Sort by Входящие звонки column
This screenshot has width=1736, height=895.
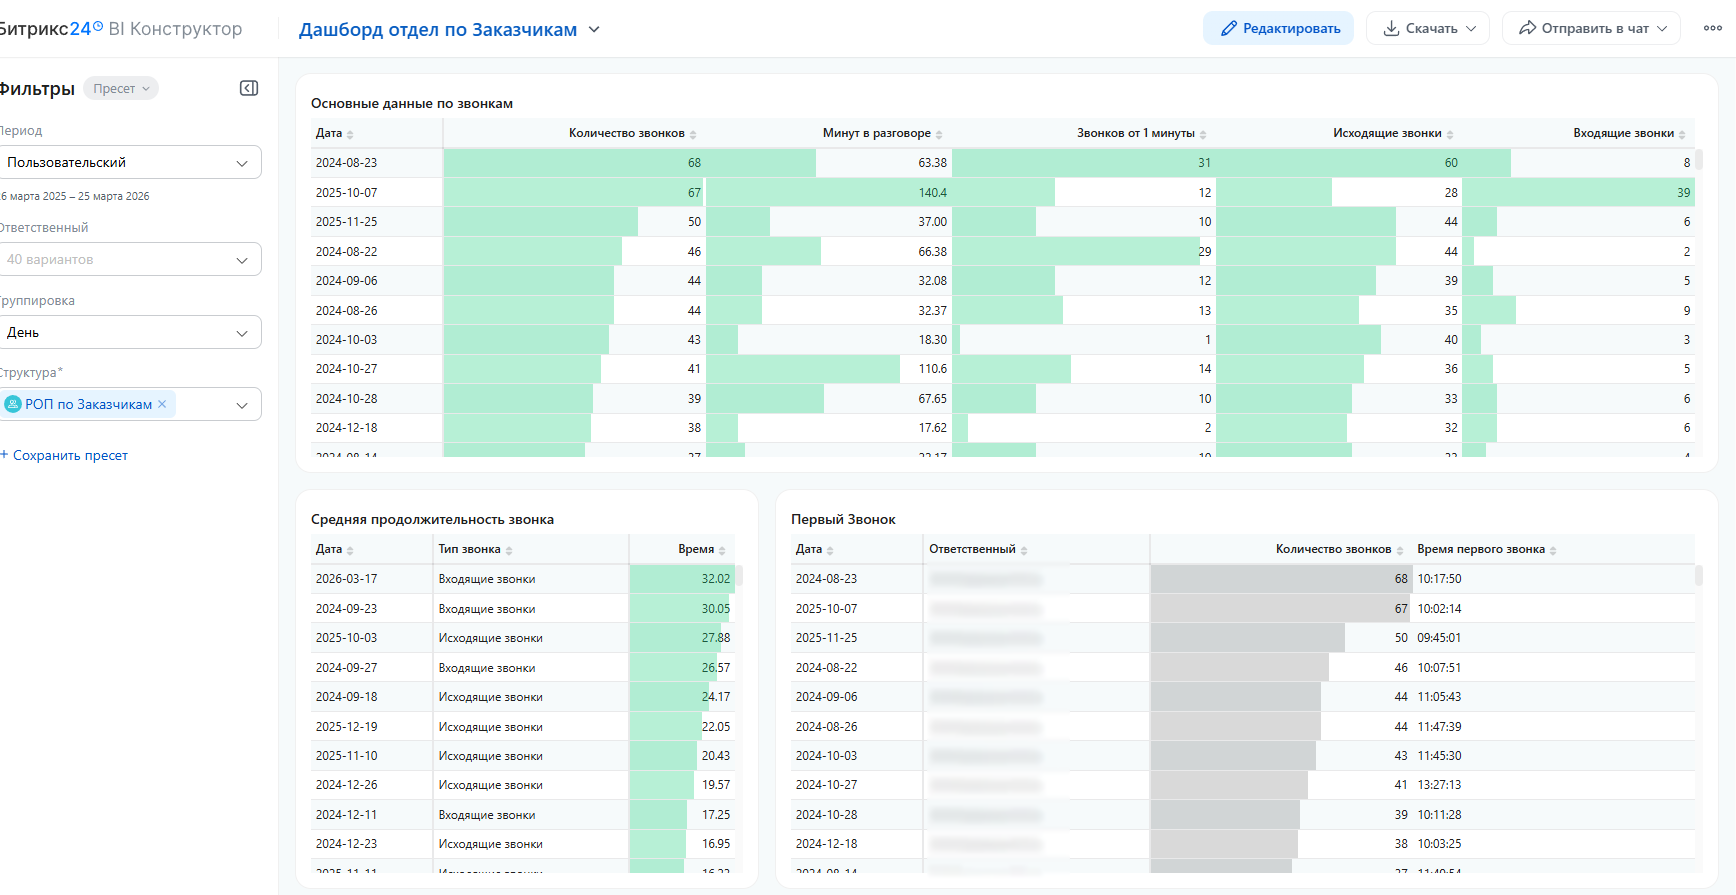click(x=1629, y=133)
